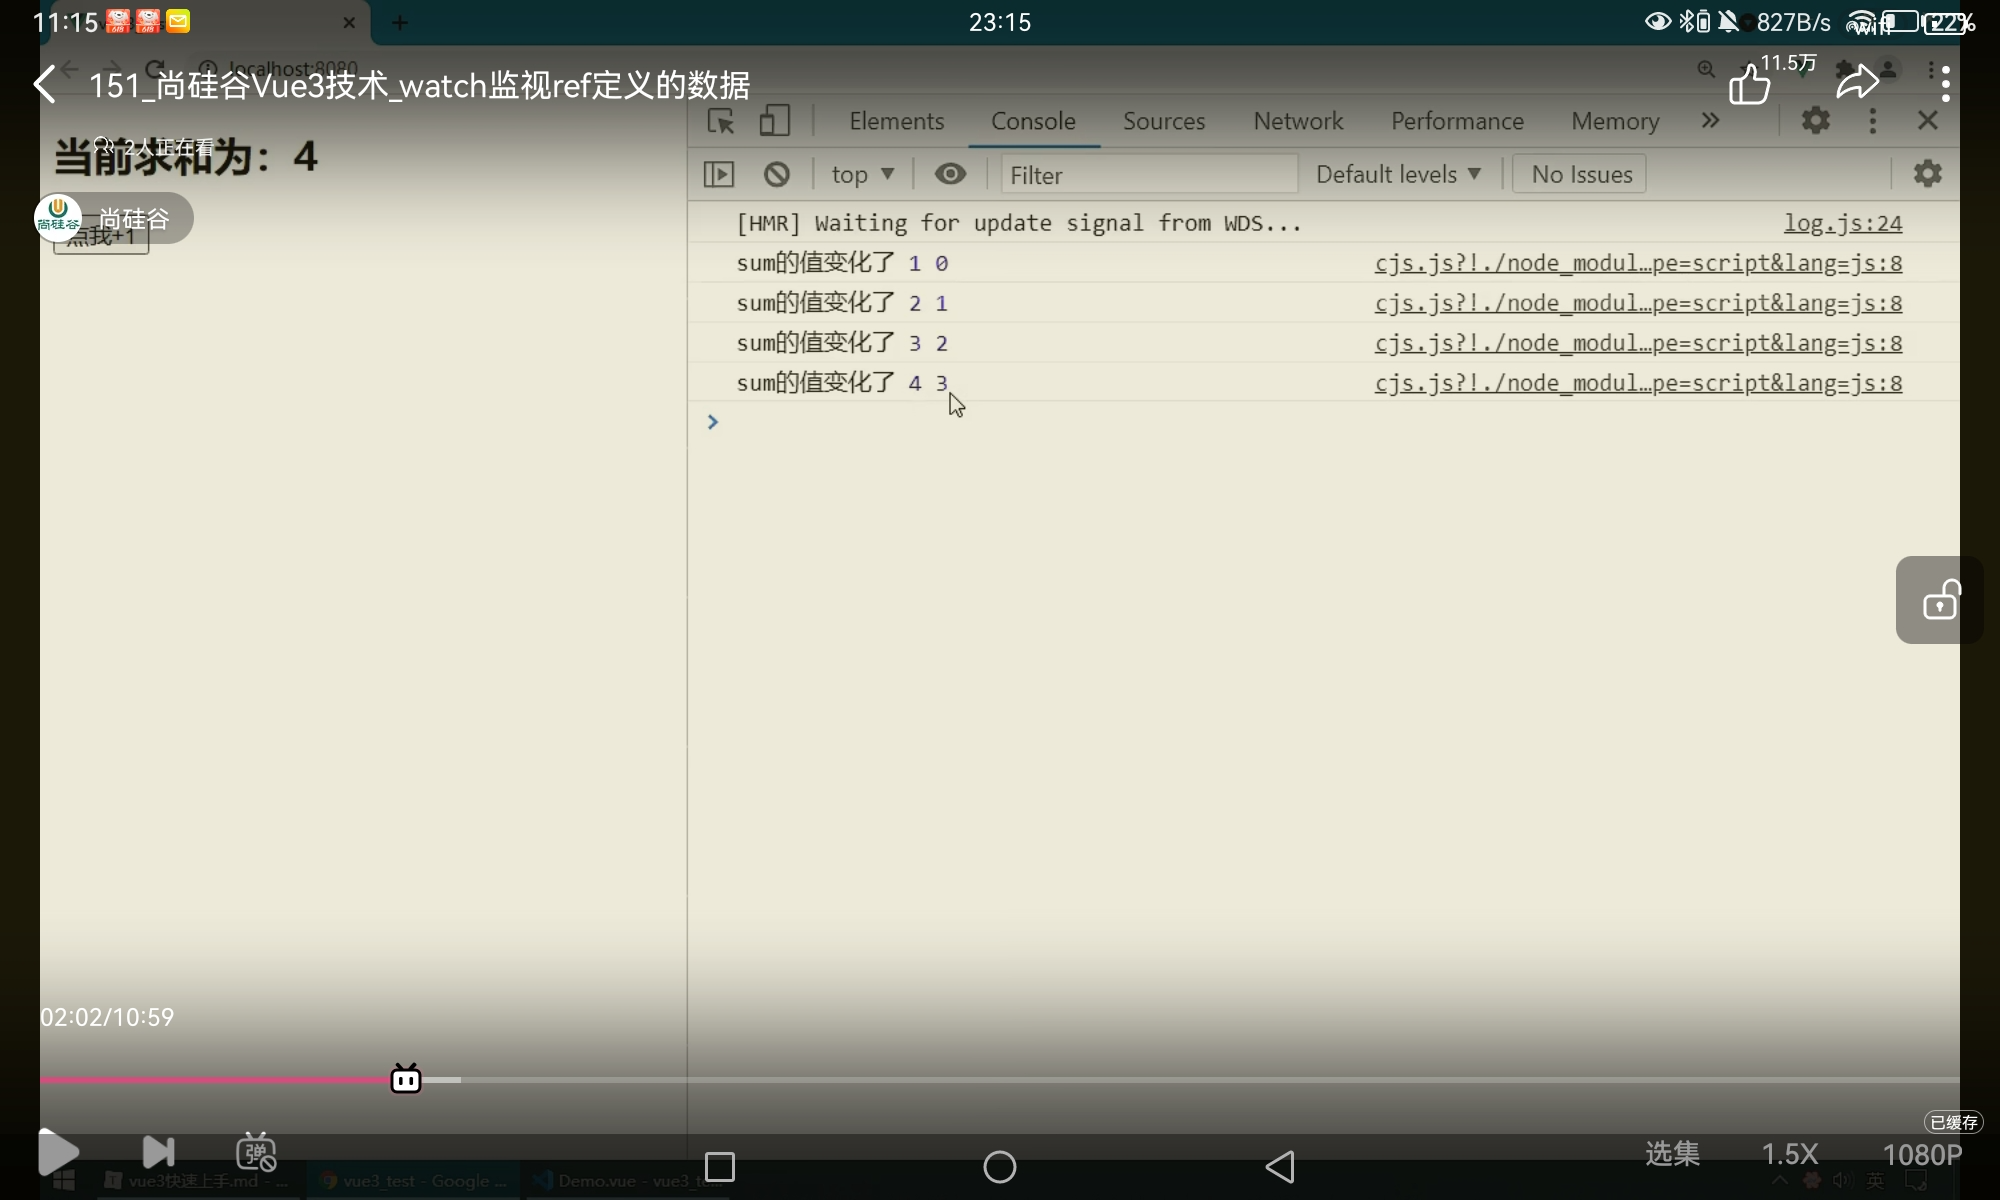Switch to the Elements tab
Screen dimensions: 2000x1200
(x=896, y=121)
